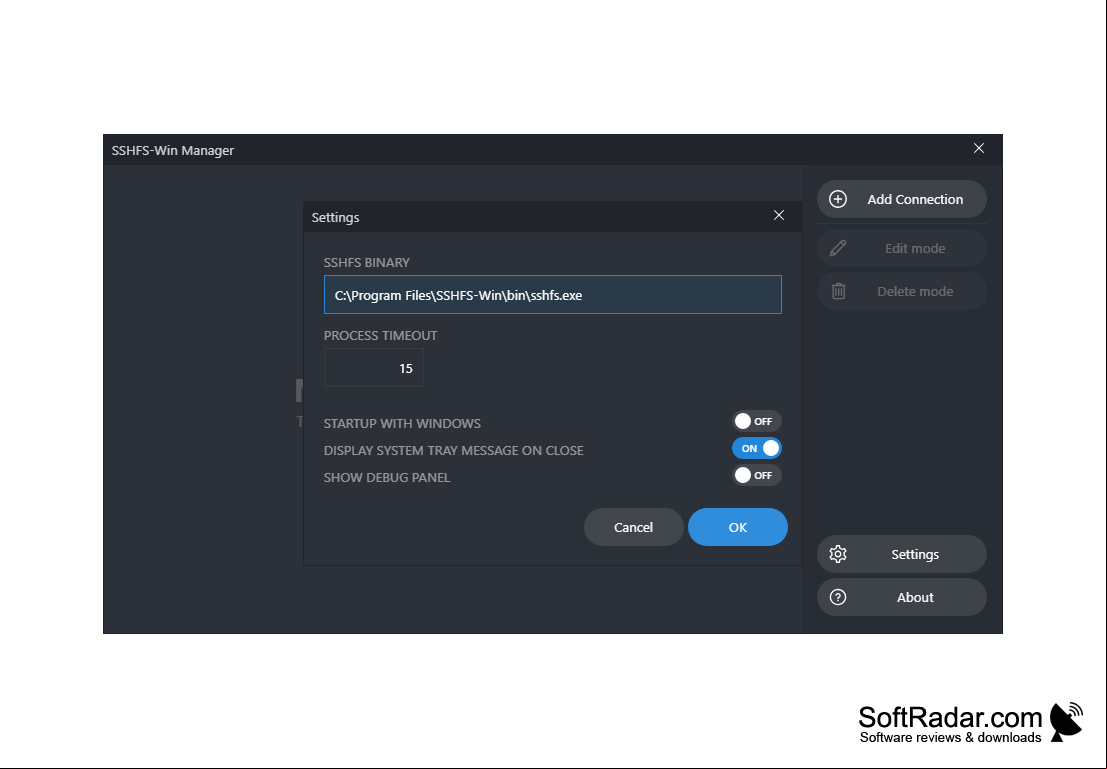The height and width of the screenshot is (769, 1107).
Task: Close the Settings dialog with X
Action: [779, 215]
